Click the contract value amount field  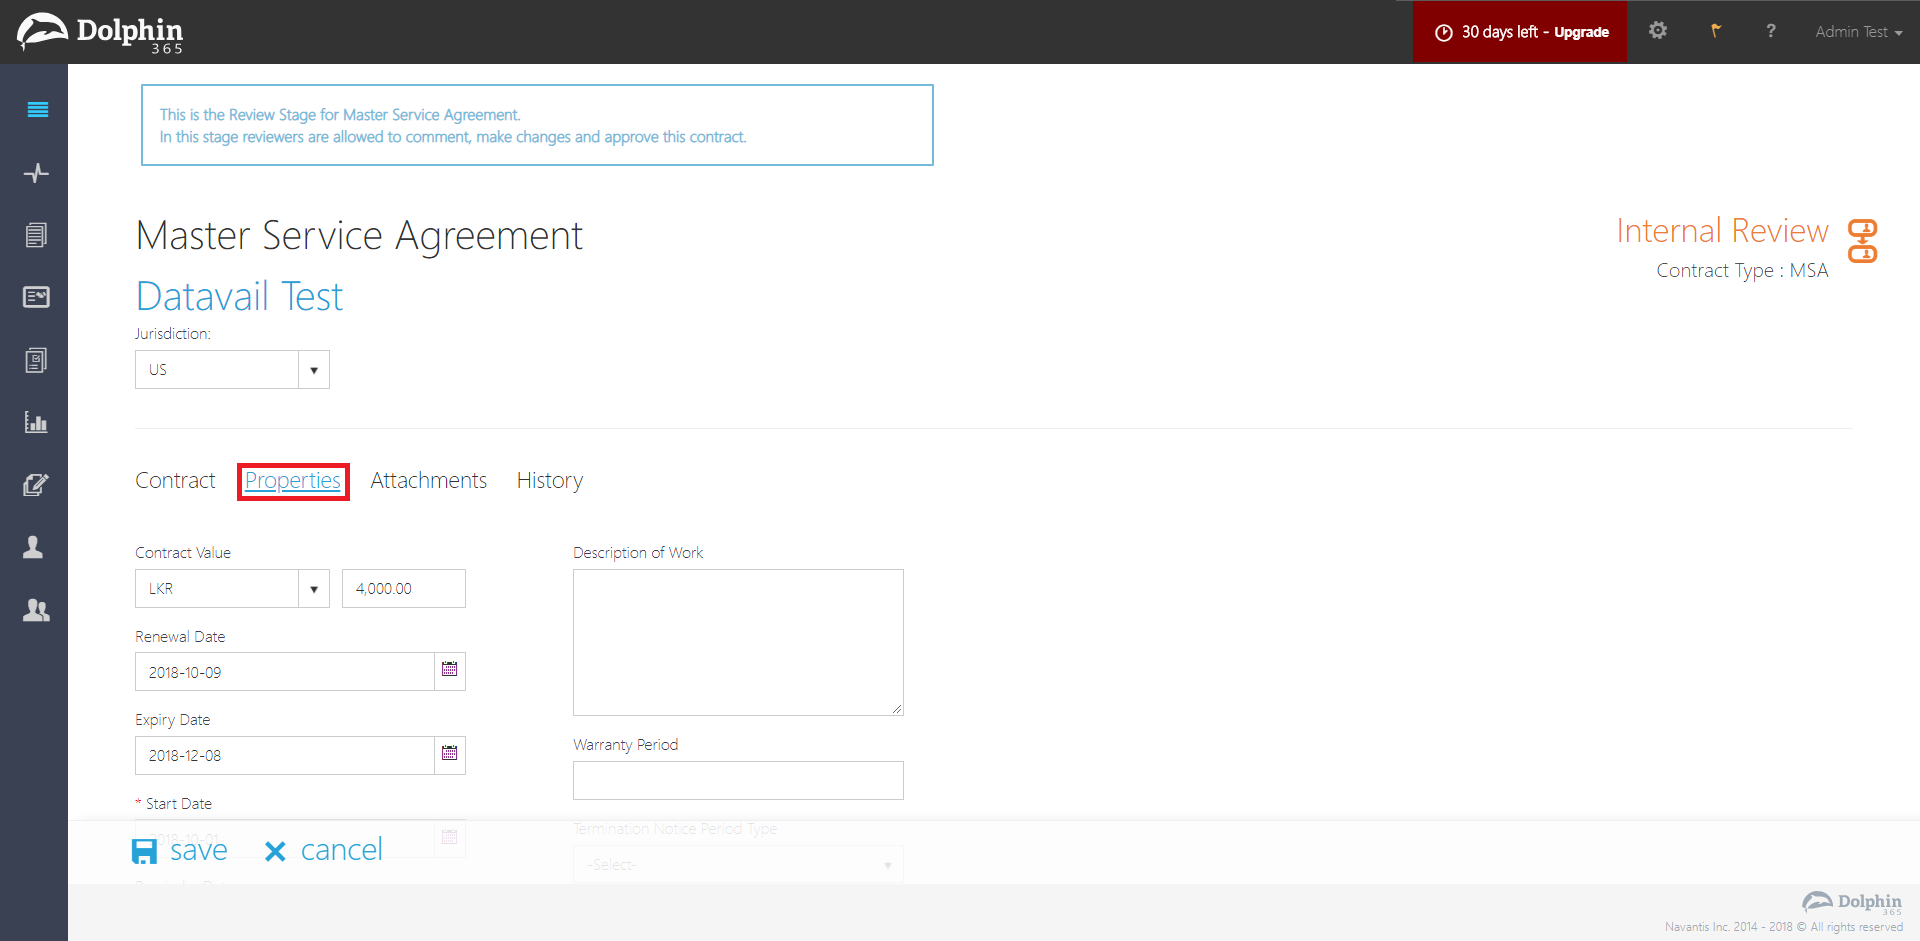(404, 589)
